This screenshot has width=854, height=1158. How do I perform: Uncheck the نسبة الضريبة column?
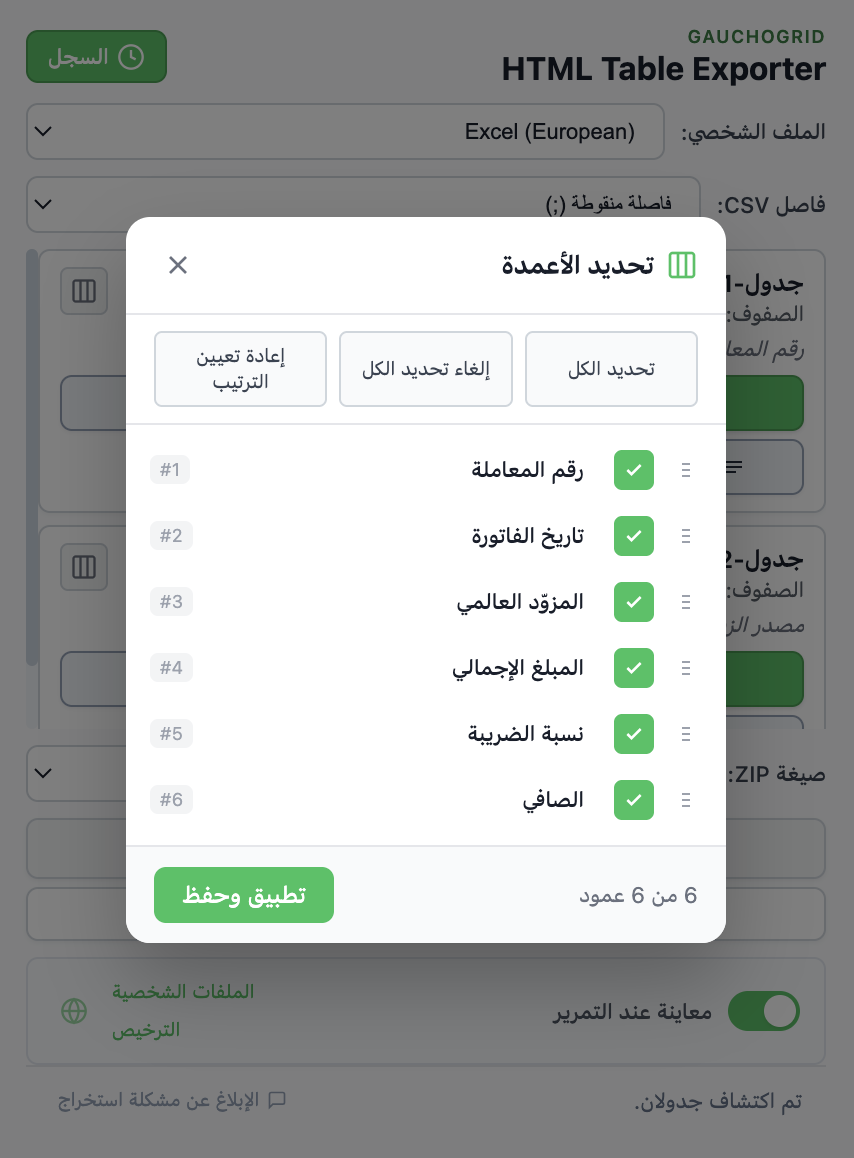[634, 733]
